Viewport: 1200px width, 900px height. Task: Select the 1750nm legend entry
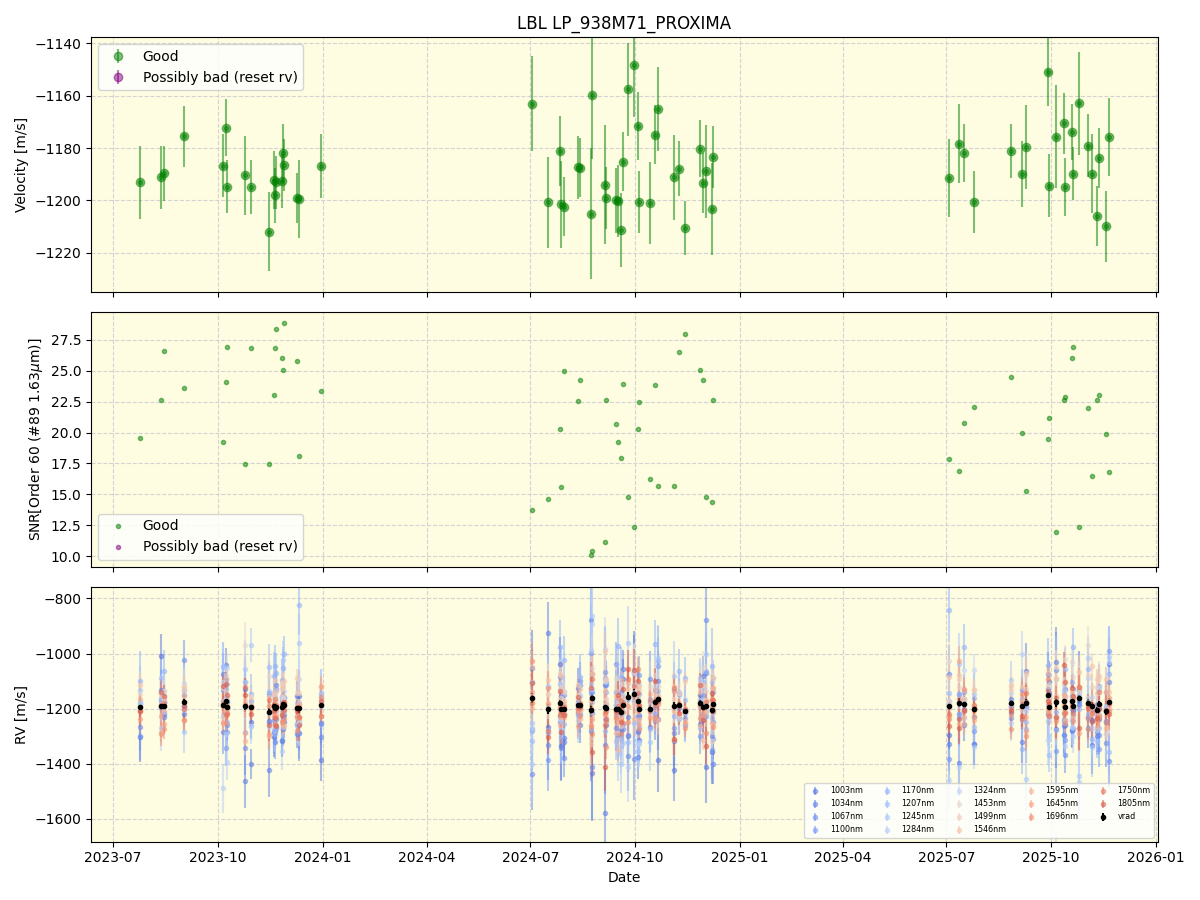(1125, 790)
